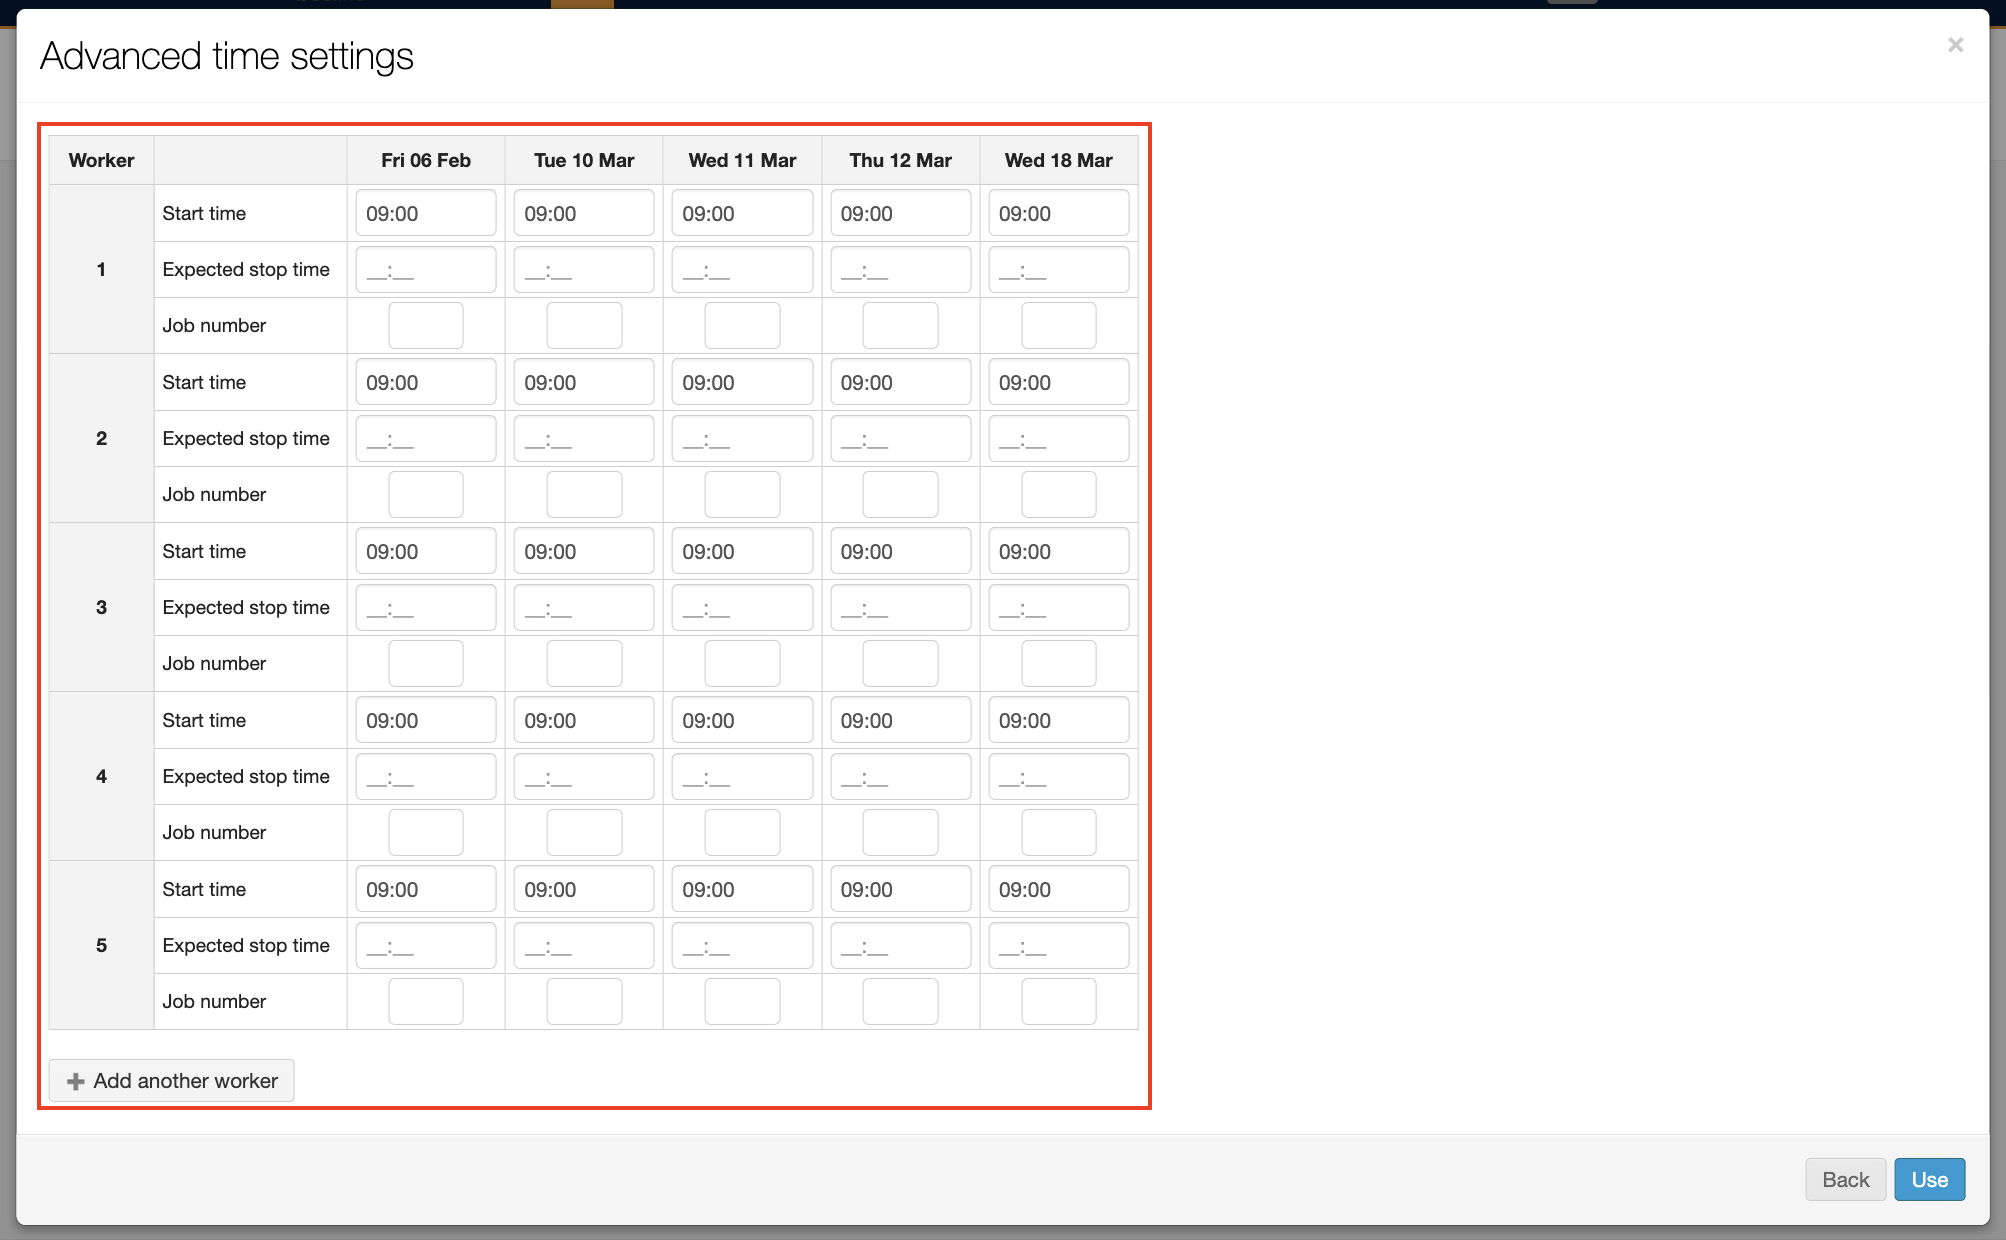Fill in Worker 5's job number for Tue 10 Mar
Screen dimensions: 2006x1240
(x=583, y=1001)
